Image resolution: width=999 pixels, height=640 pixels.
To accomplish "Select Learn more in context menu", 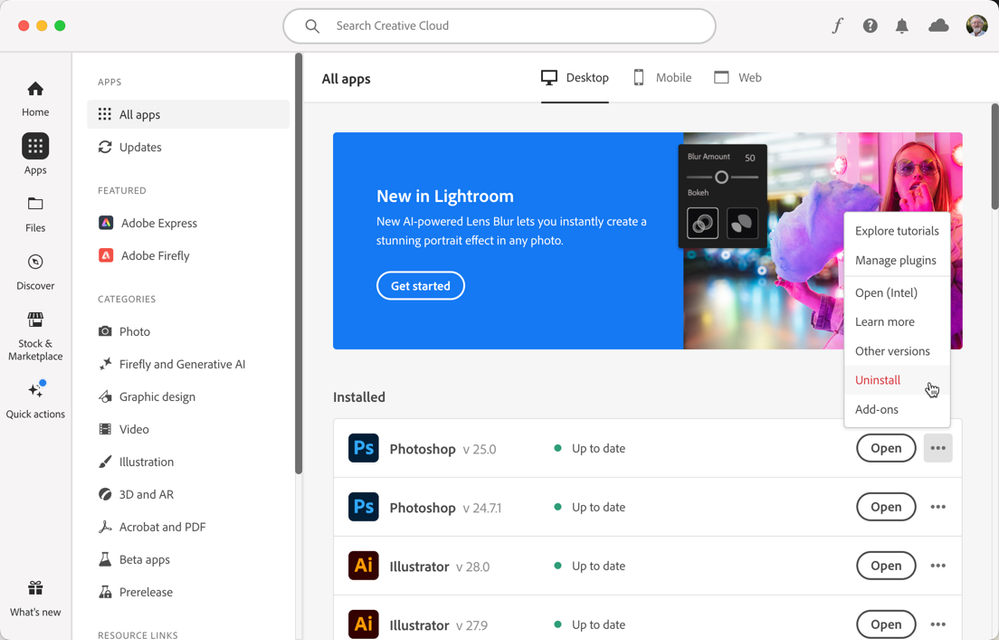I will click(x=896, y=322).
